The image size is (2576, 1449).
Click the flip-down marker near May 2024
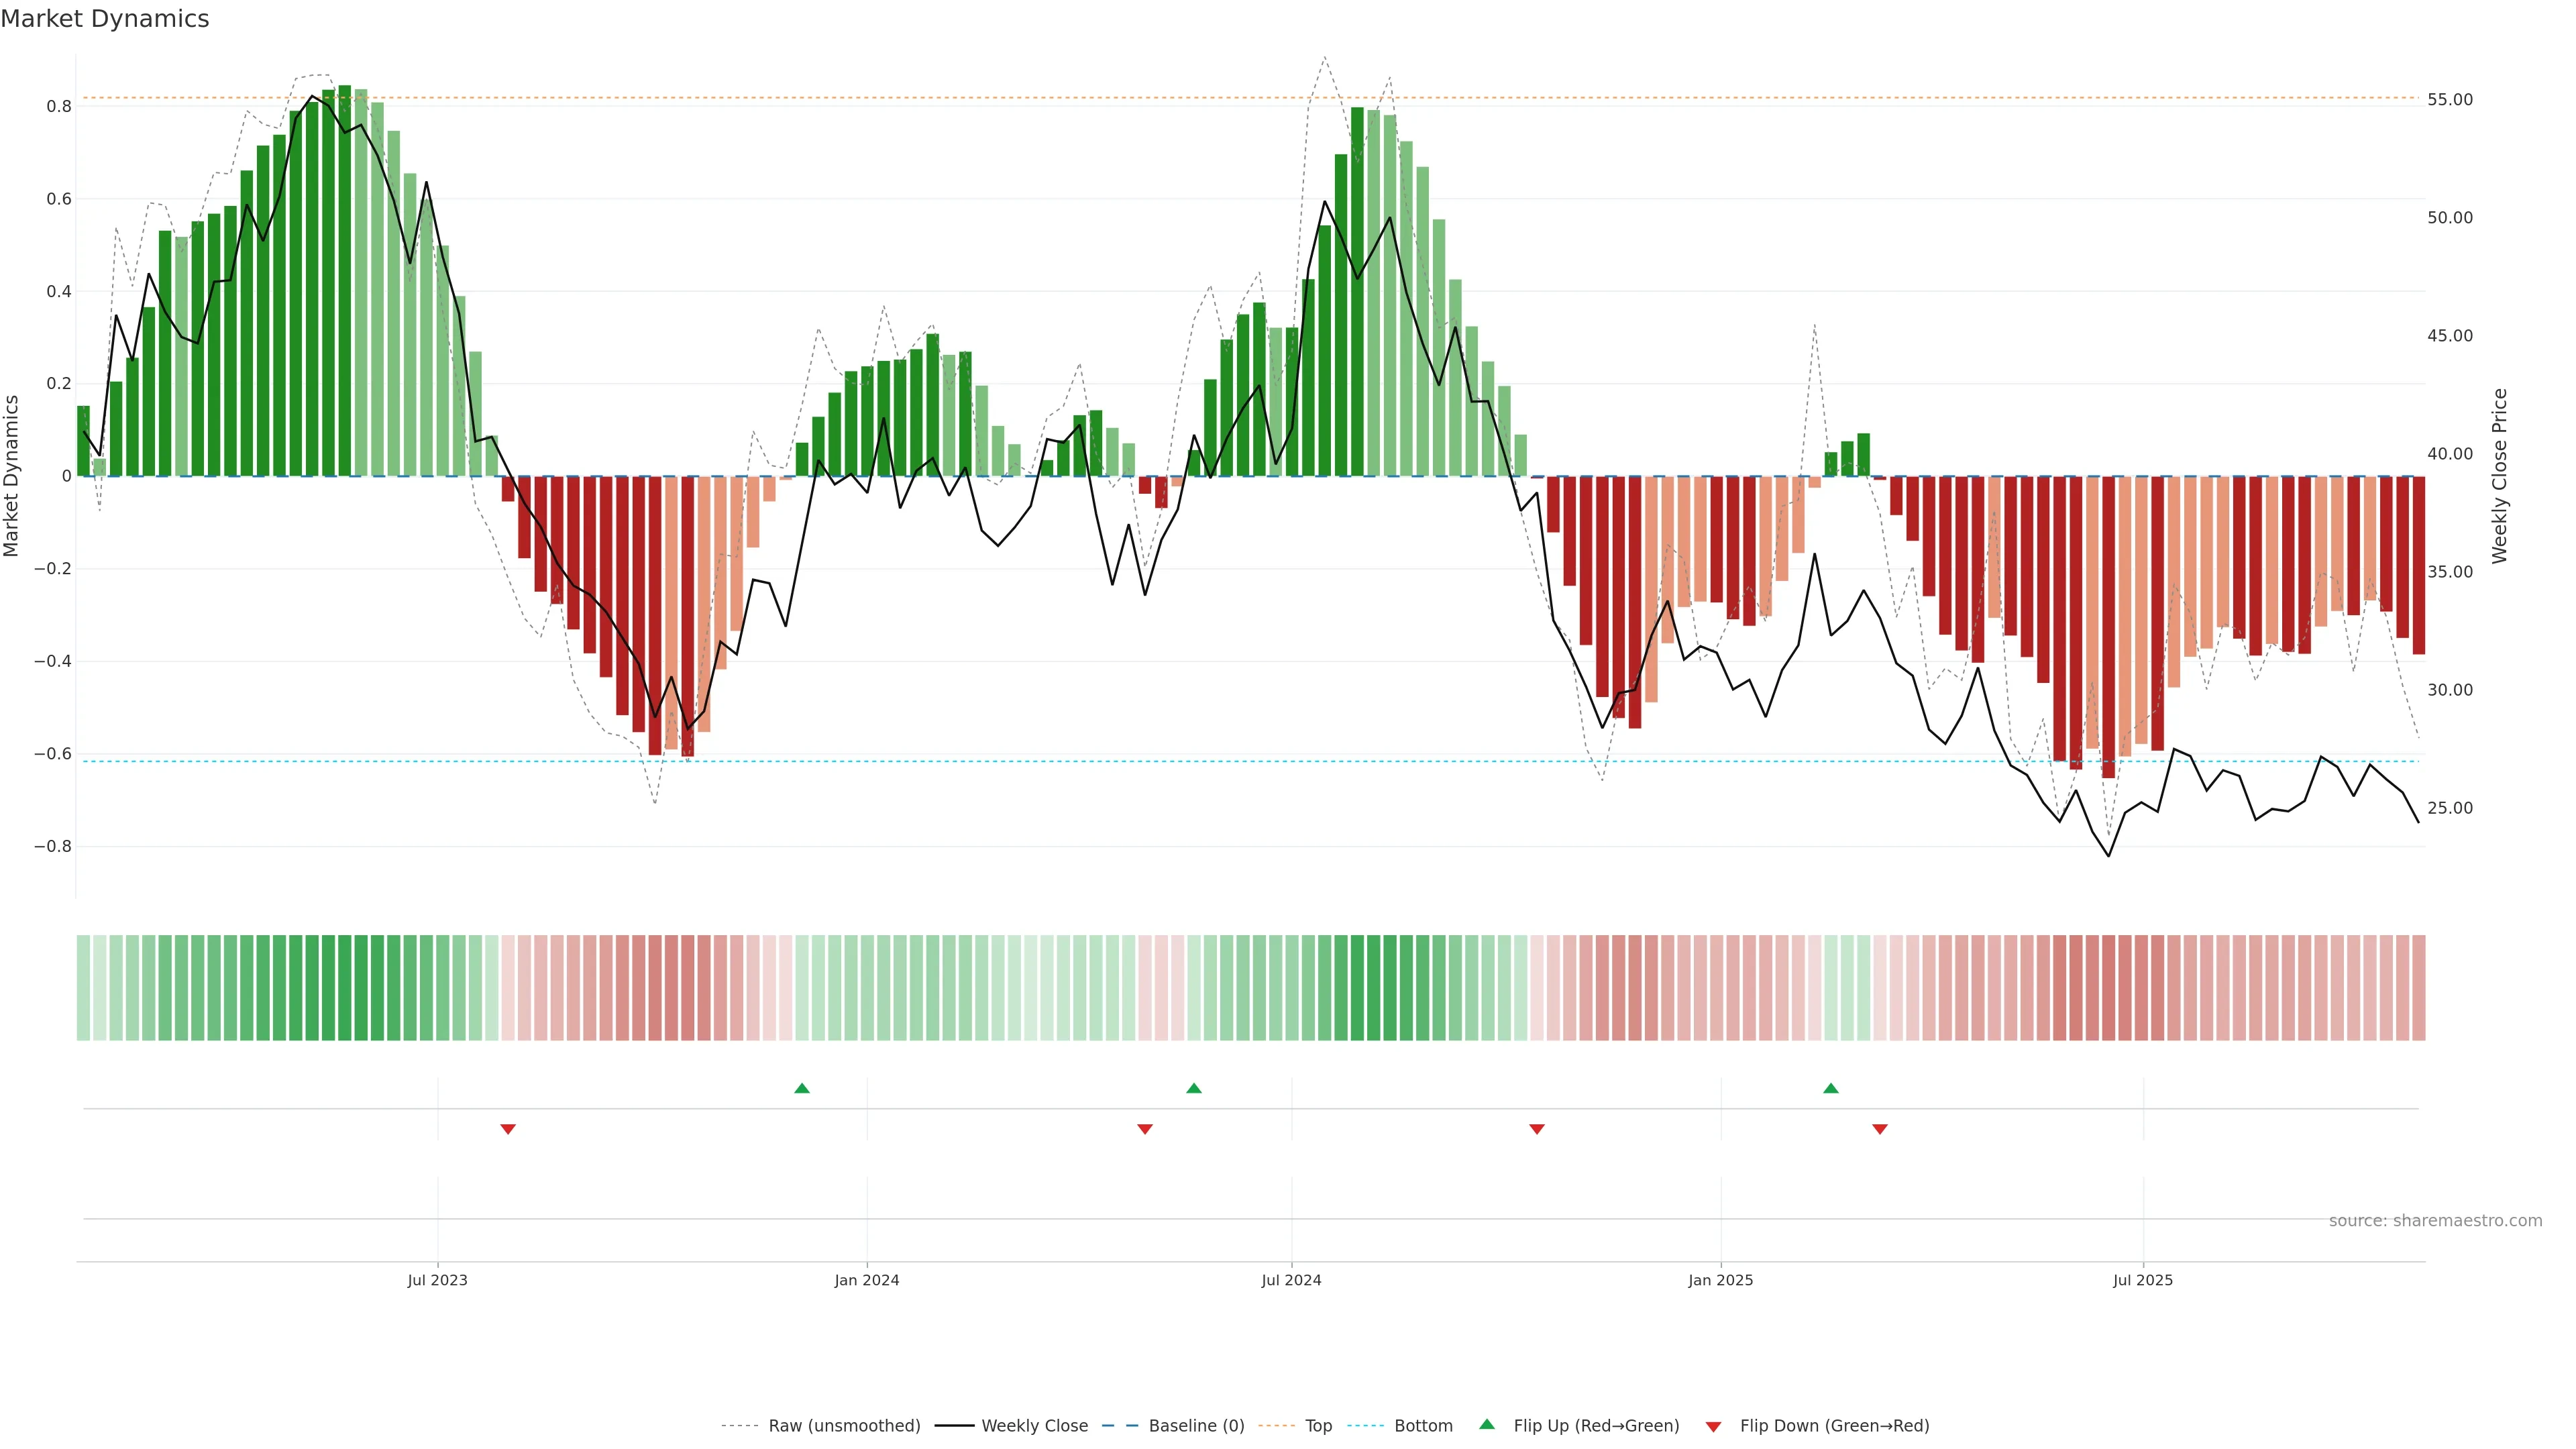coord(1145,1129)
